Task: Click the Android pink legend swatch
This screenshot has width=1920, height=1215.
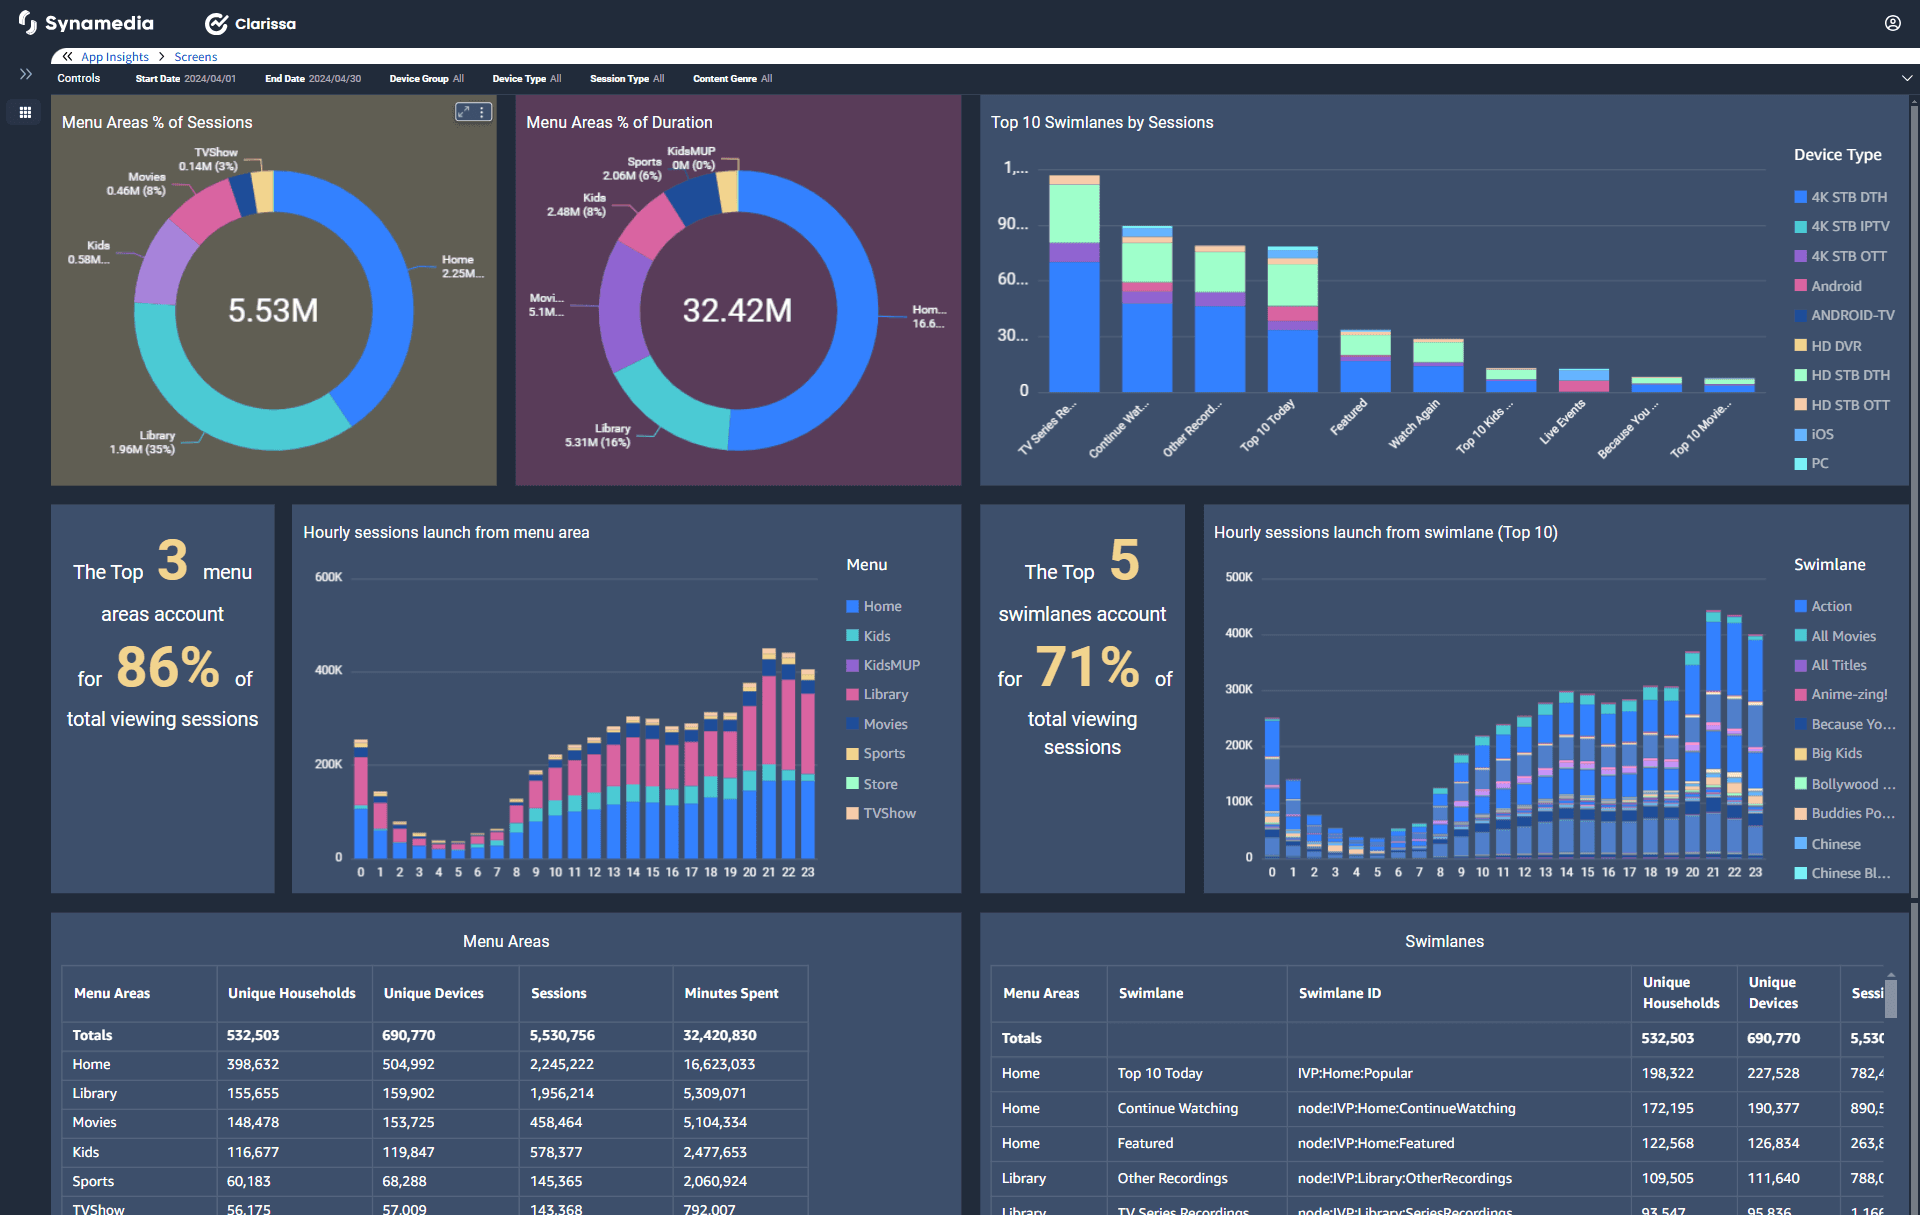Action: click(1800, 286)
